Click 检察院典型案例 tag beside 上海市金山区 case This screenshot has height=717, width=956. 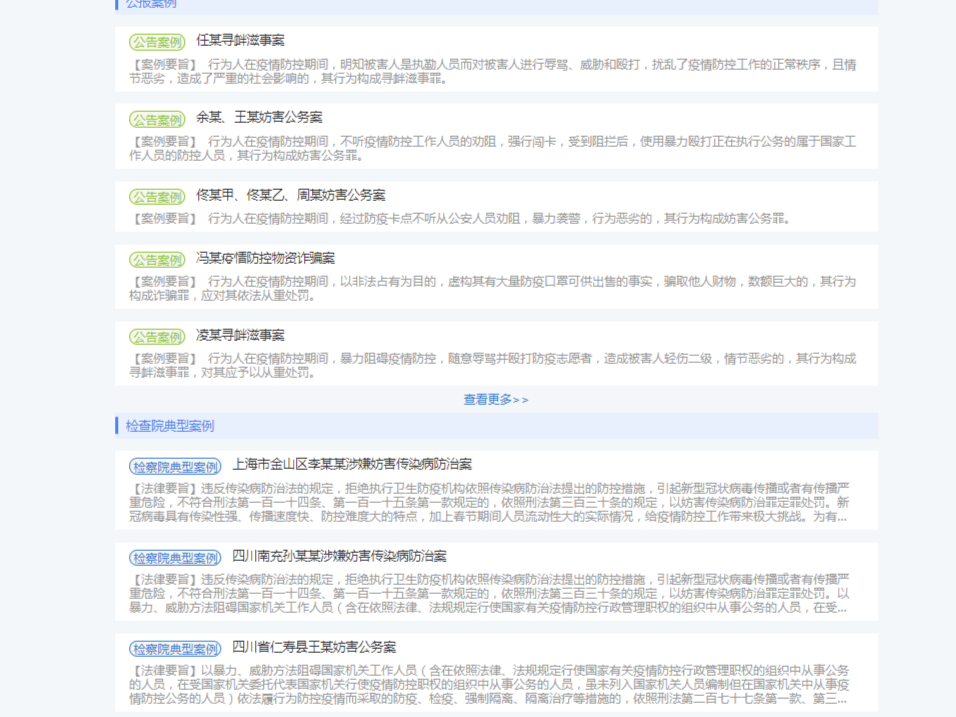click(x=175, y=467)
